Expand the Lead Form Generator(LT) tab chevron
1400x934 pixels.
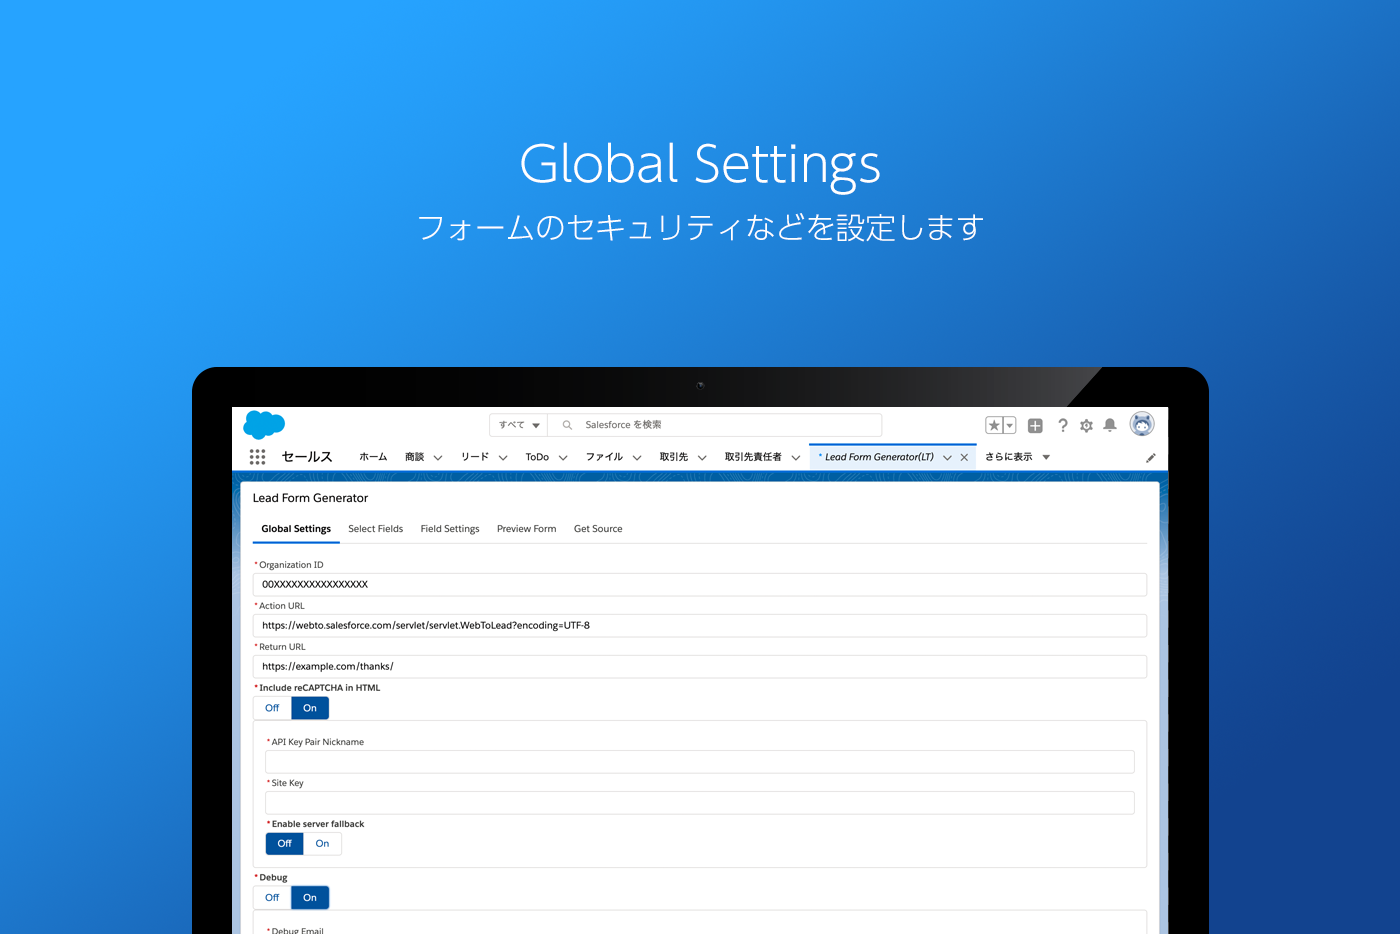tap(947, 458)
